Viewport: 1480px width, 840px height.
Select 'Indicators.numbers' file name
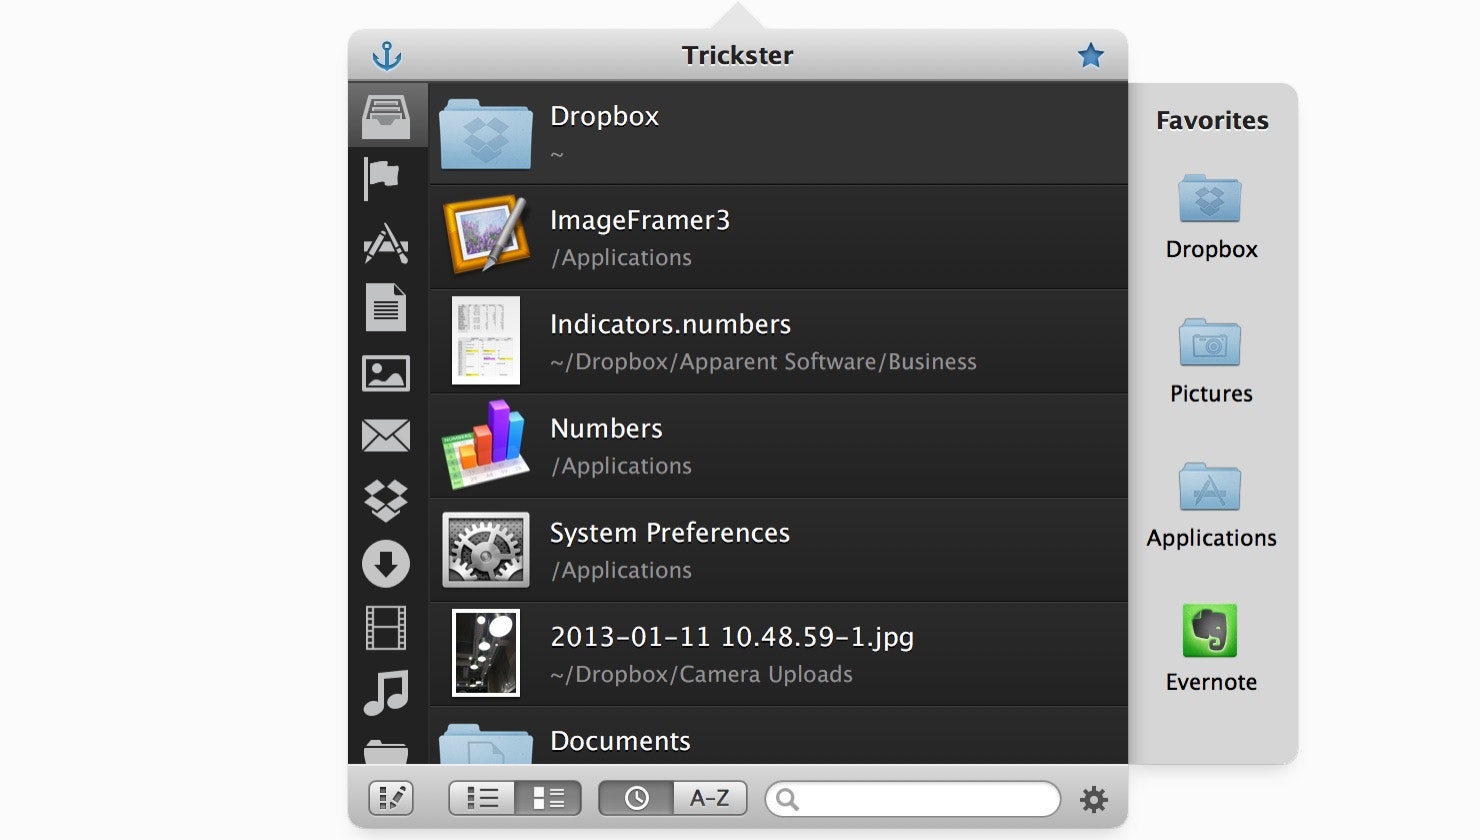670,324
